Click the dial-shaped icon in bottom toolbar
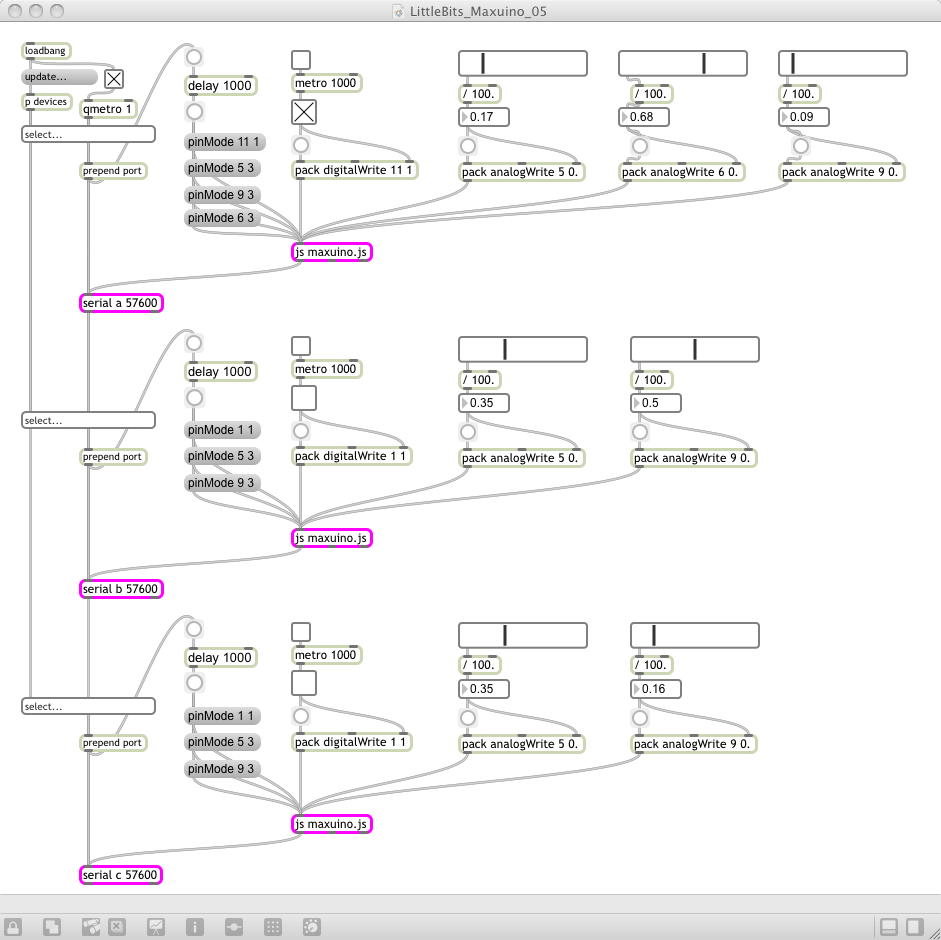This screenshot has height=940, width=941. [x=312, y=926]
